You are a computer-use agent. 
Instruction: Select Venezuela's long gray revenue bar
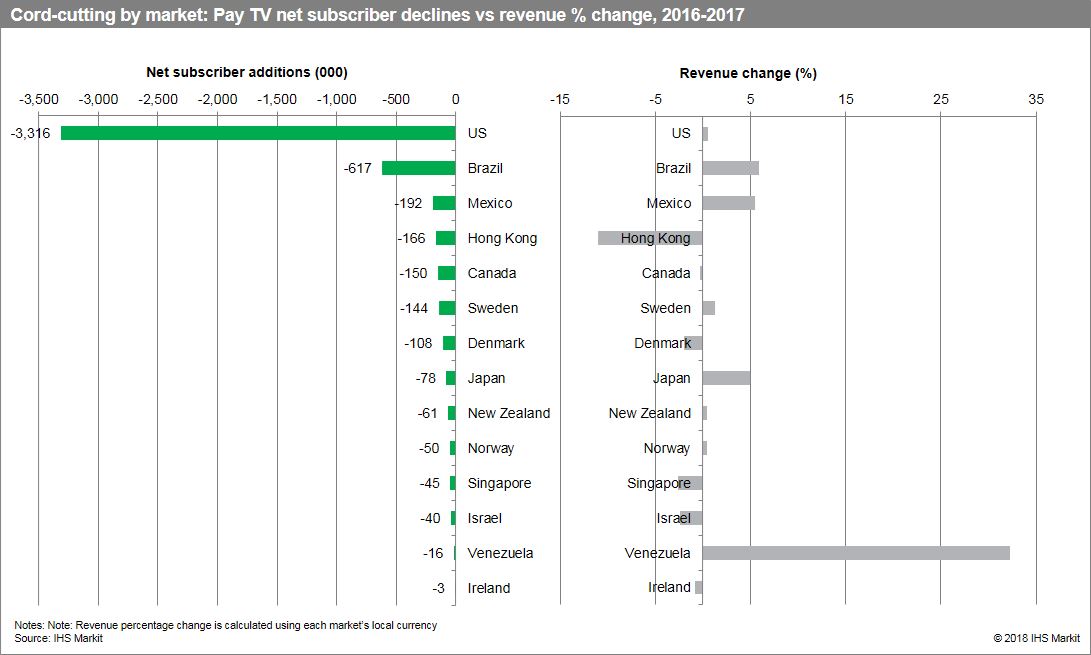(x=856, y=553)
